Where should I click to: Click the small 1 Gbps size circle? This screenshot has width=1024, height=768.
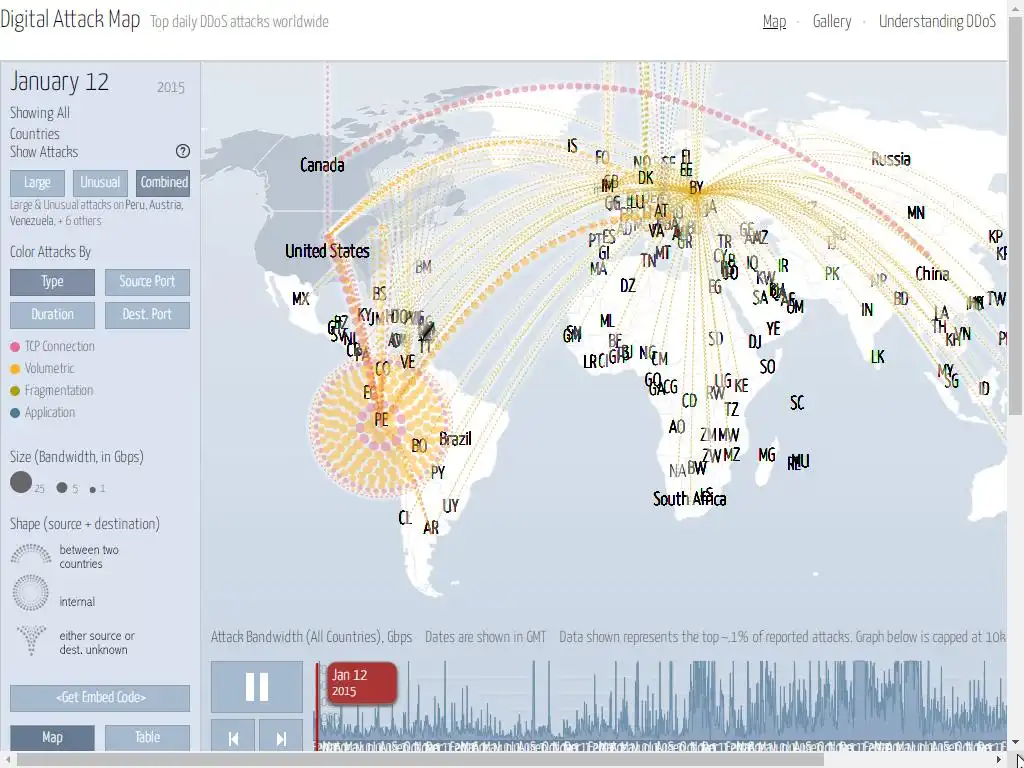pos(92,489)
